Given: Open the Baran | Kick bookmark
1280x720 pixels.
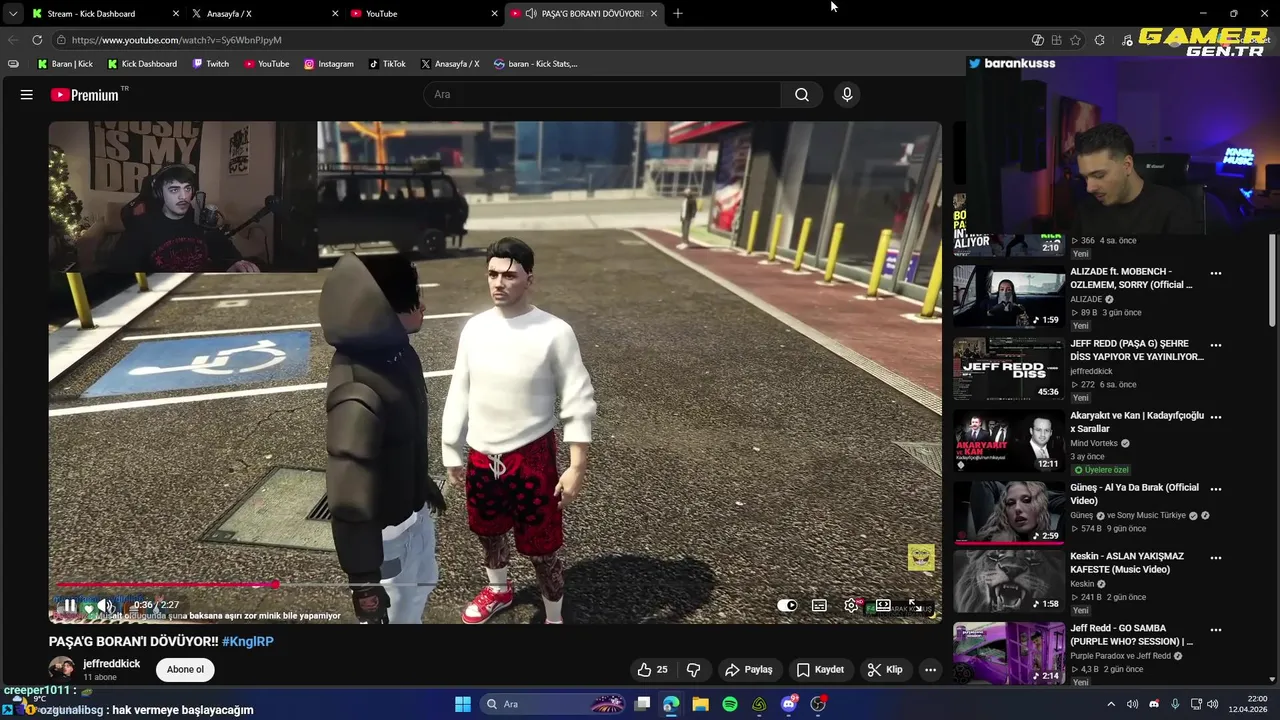Looking at the screenshot, I should tap(65, 64).
